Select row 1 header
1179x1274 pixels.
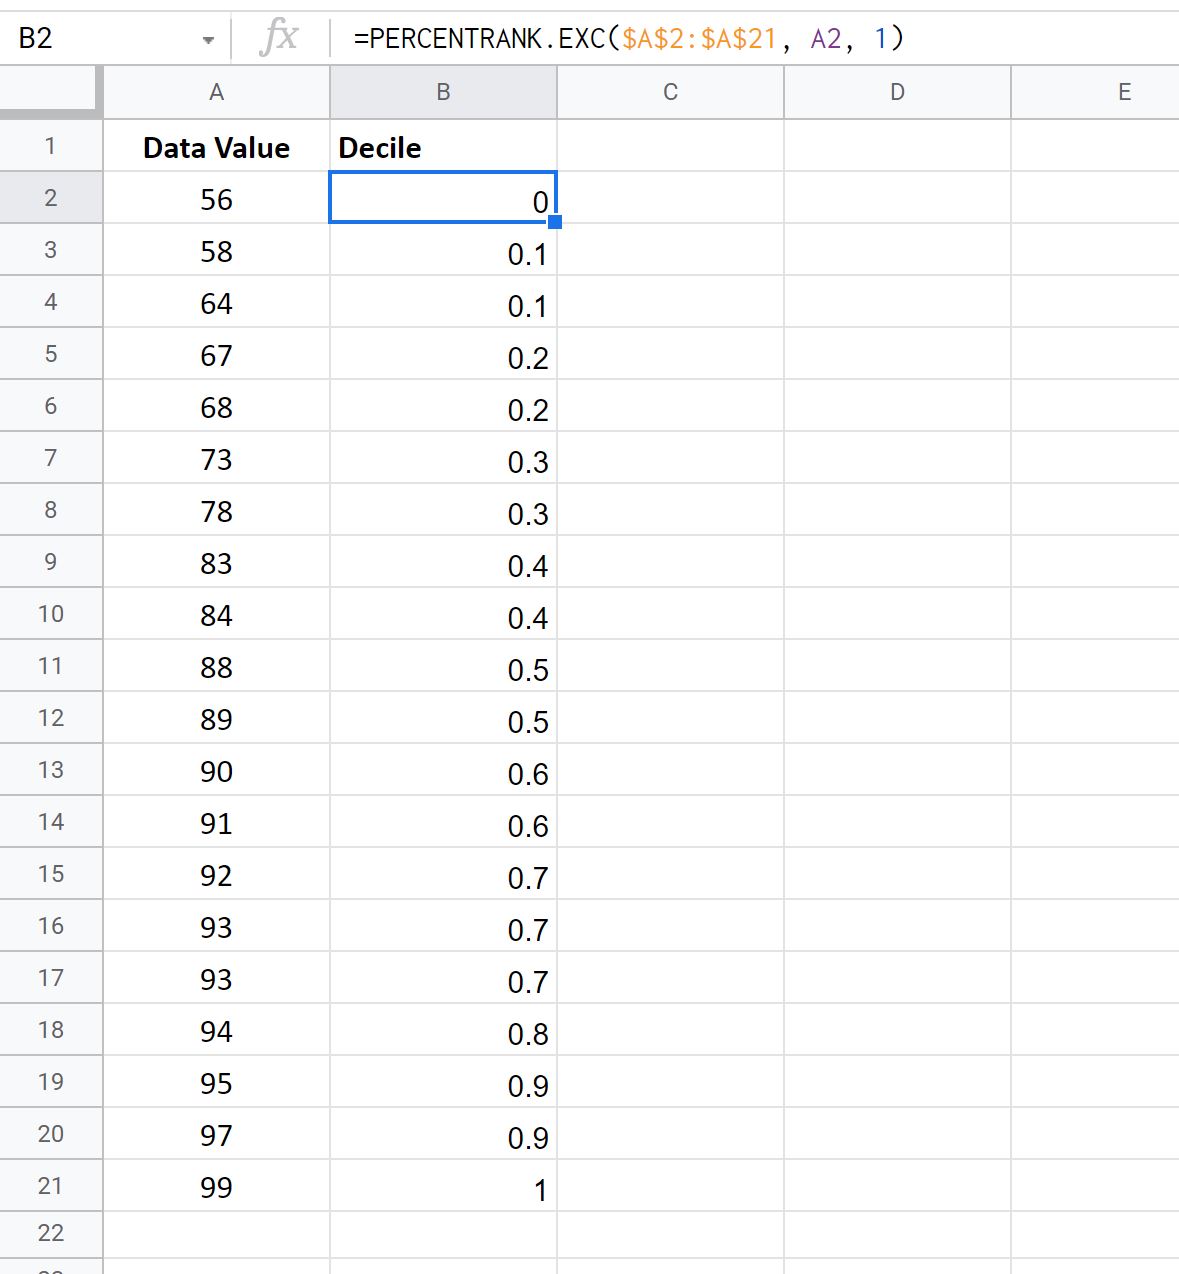pos(51,145)
